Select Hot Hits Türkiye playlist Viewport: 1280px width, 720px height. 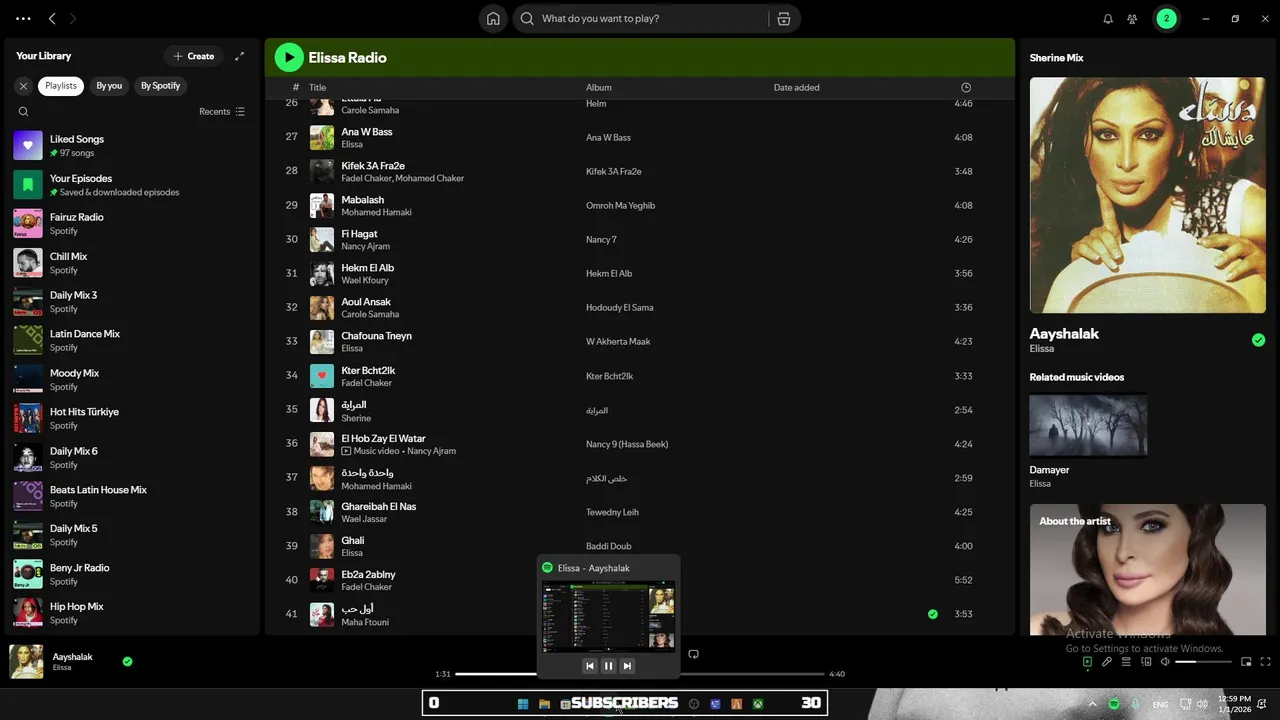pos(130,418)
